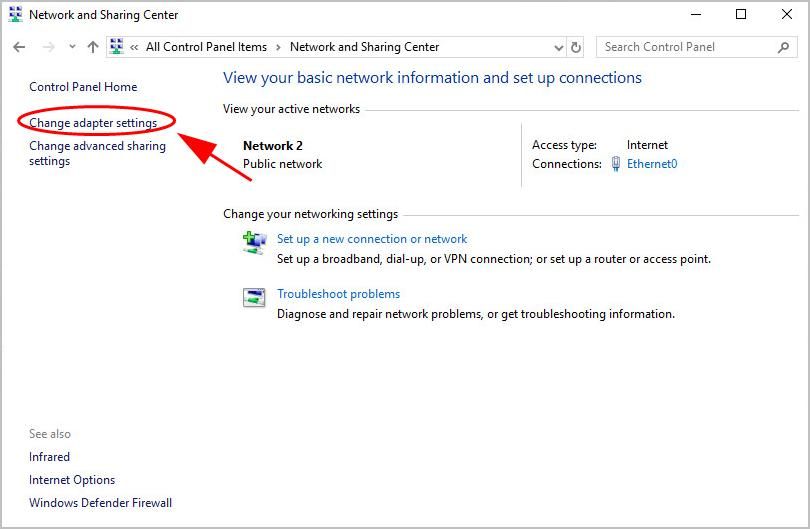This screenshot has width=810, height=529.
Task: Select Network and Sharing Center breadcrumb
Action: (x=364, y=47)
